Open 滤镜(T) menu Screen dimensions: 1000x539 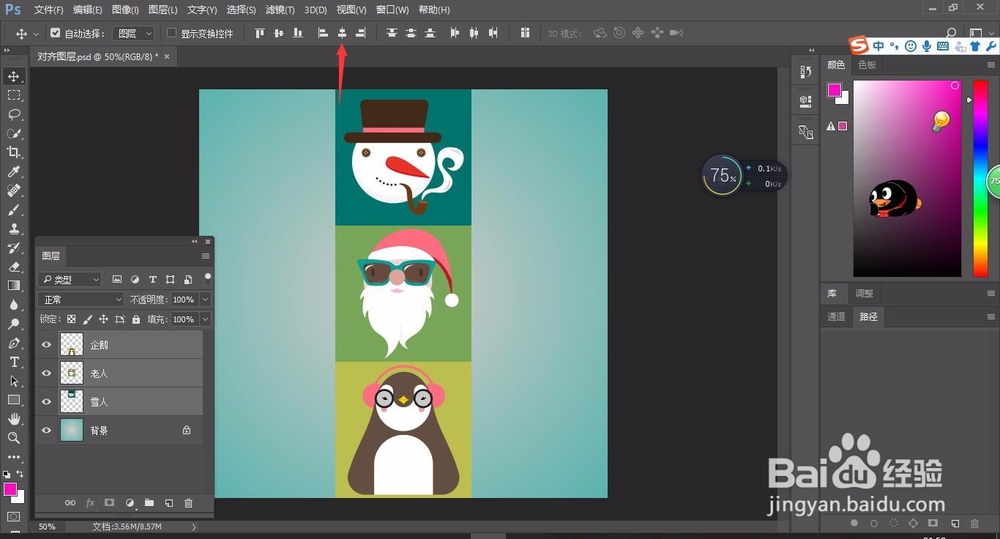point(280,10)
